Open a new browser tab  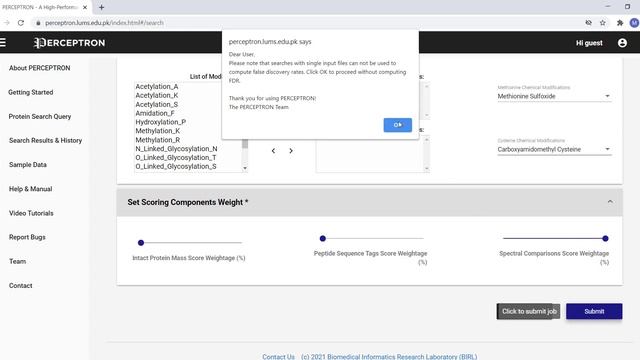pos(101,7)
